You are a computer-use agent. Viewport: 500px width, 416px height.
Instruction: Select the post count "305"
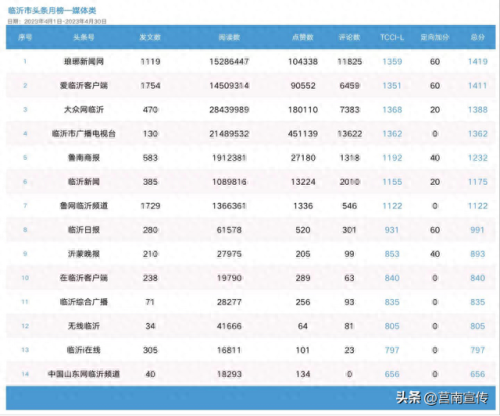(x=150, y=350)
